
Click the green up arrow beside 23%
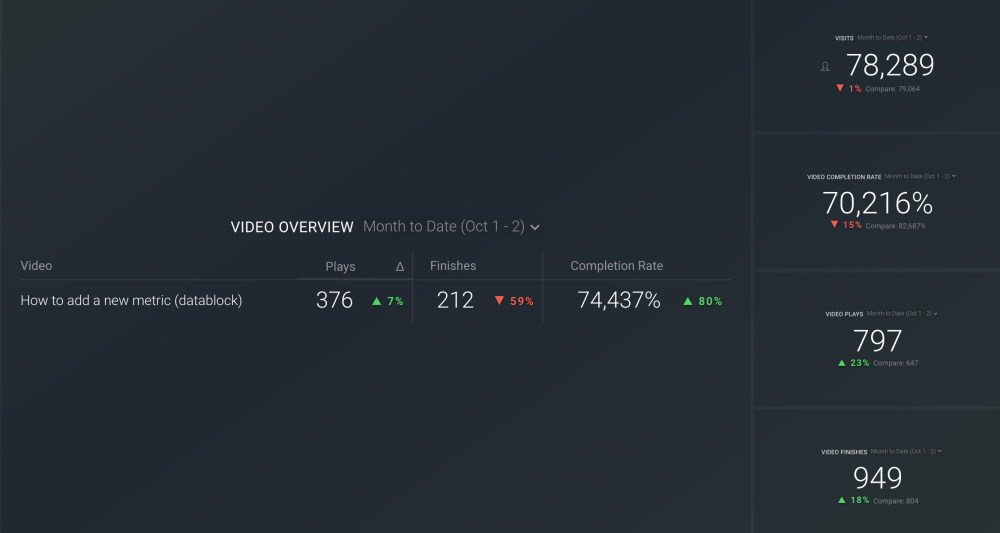pyautogui.click(x=842, y=363)
